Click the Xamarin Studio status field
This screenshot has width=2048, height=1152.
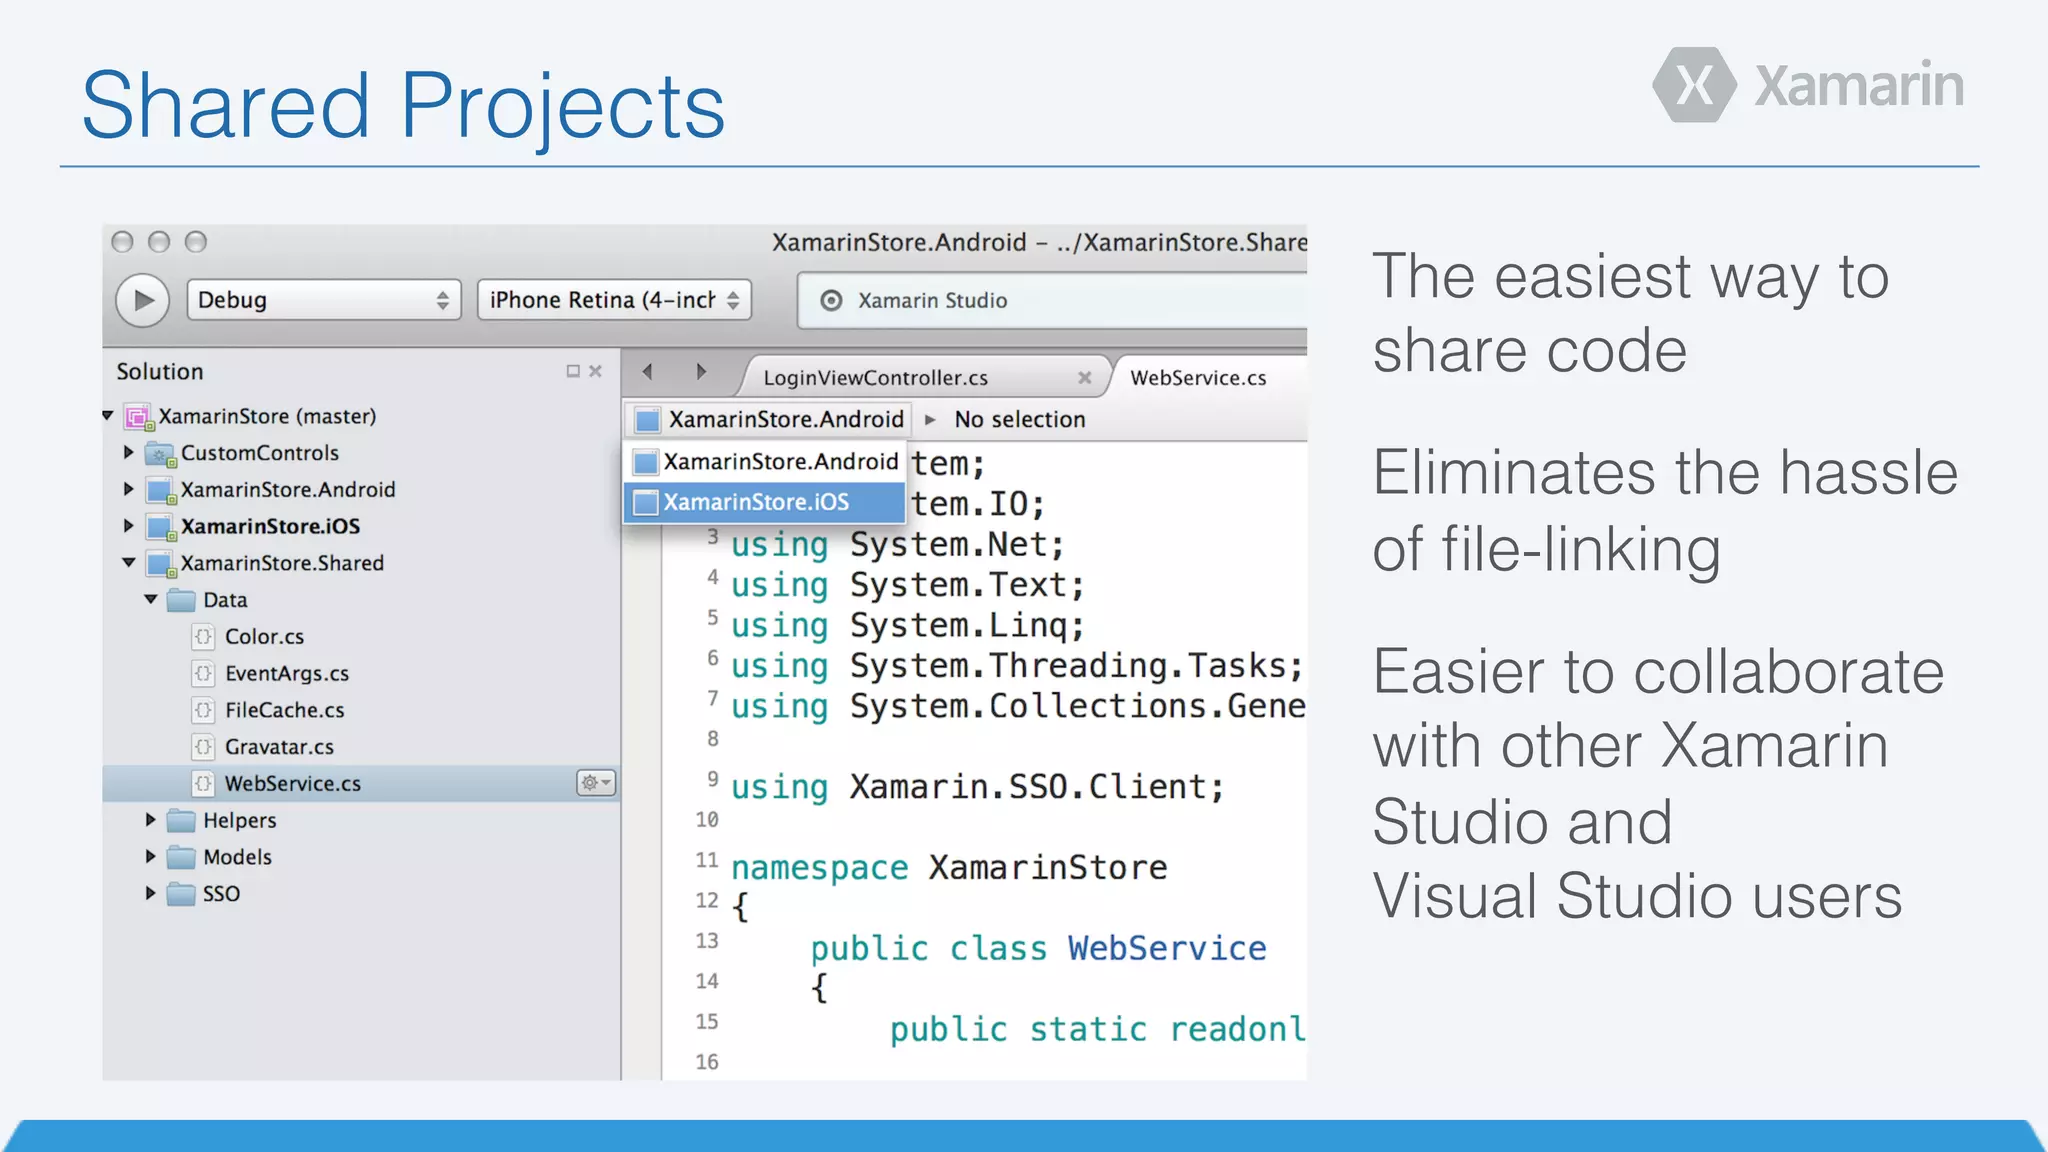point(1052,301)
